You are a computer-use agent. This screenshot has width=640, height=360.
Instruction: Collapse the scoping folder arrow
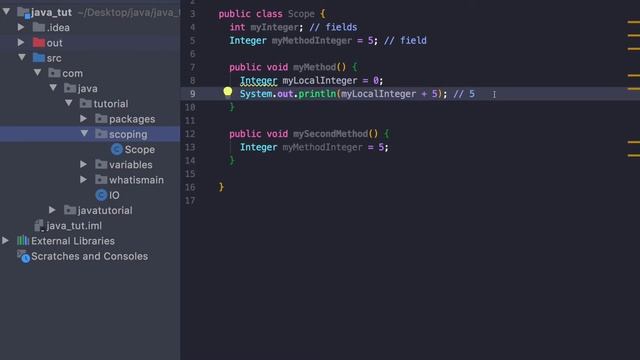pyautogui.click(x=84, y=133)
